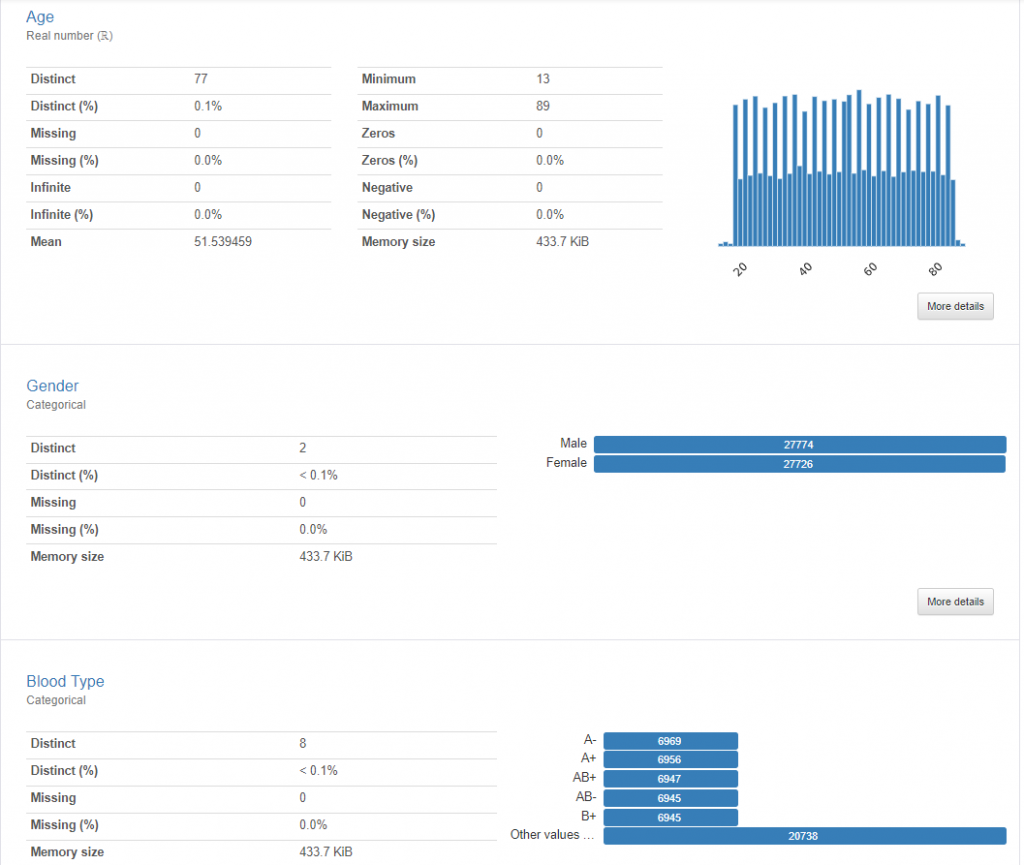1024x865 pixels.
Task: Click the Age Distinct value 77
Action: pyautogui.click(x=200, y=79)
